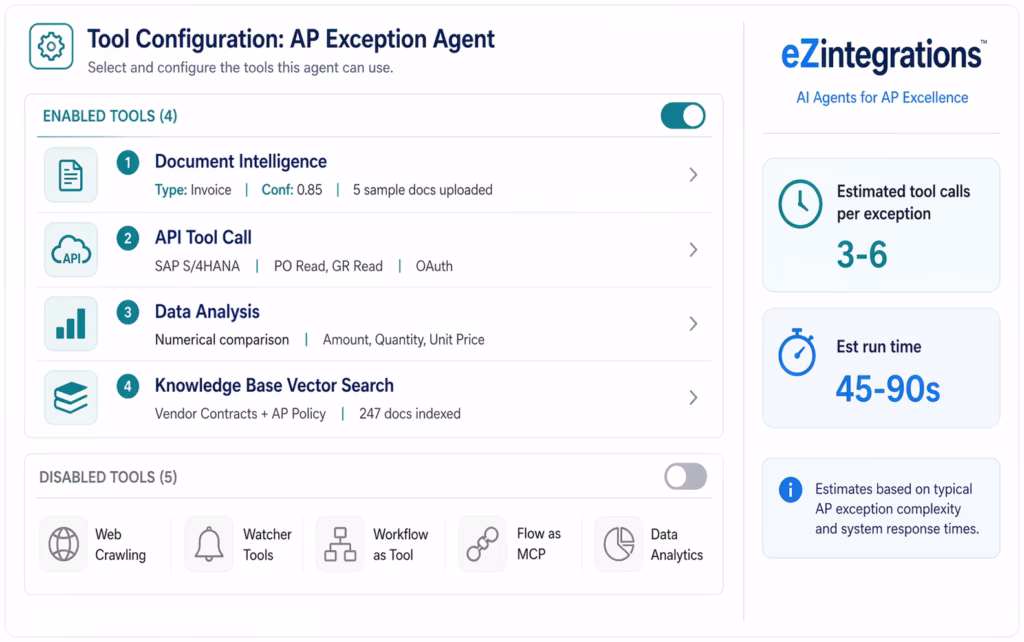
Task: Click the Document Intelligence document icon
Action: click(x=71, y=175)
